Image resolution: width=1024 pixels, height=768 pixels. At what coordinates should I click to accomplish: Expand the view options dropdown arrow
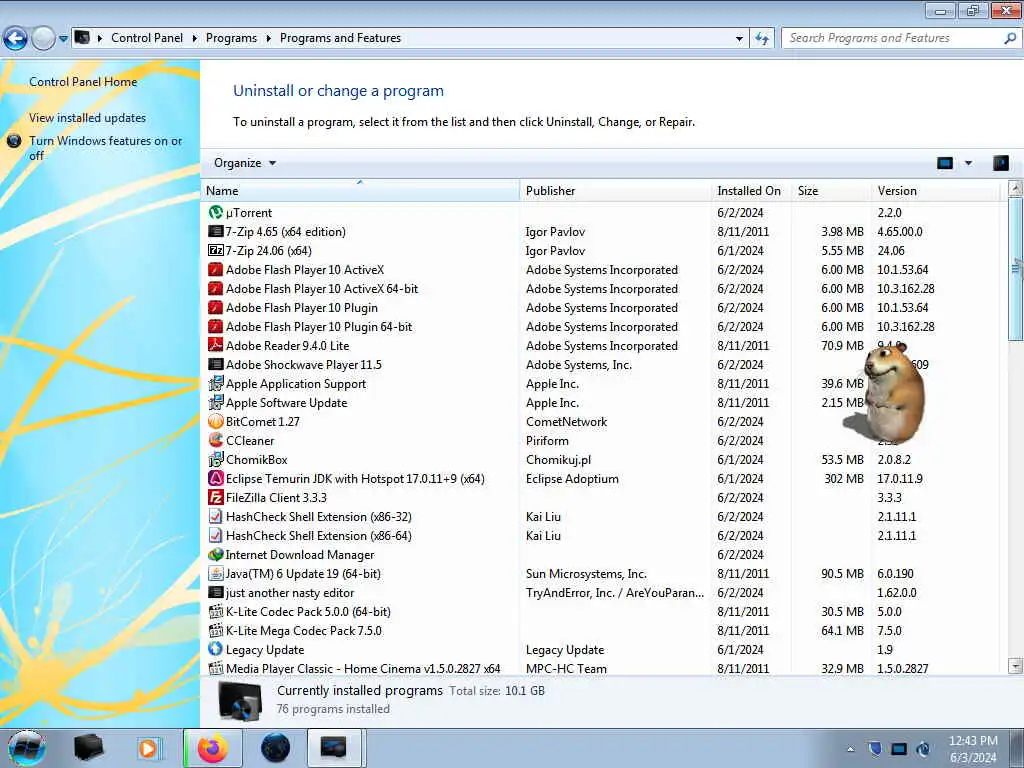pos(968,163)
